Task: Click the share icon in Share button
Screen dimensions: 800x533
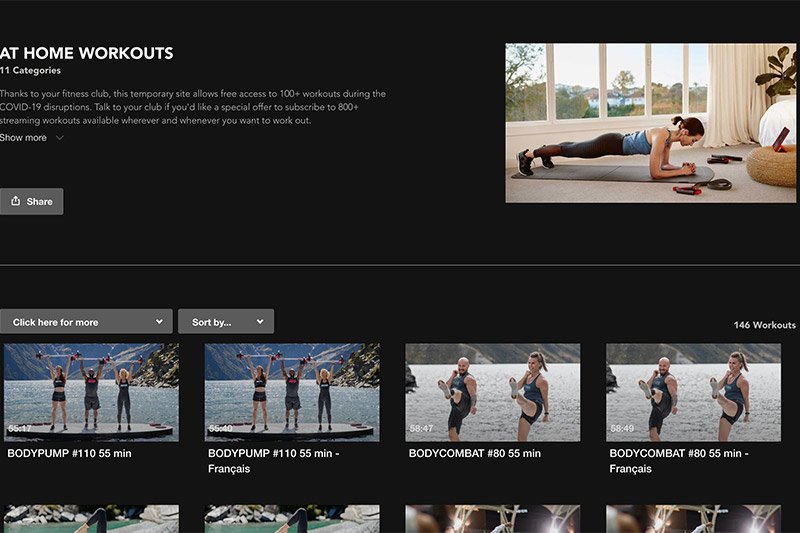Action: click(15, 201)
